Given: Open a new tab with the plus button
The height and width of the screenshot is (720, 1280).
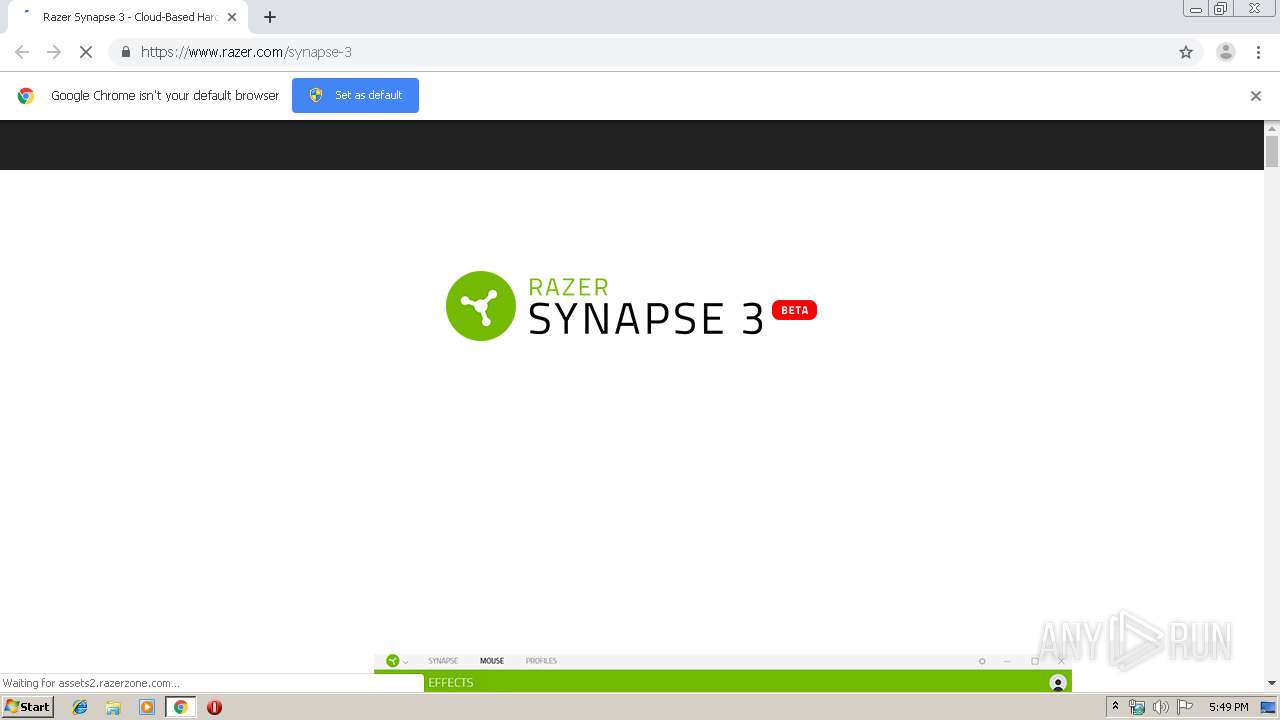Looking at the screenshot, I should (x=270, y=17).
